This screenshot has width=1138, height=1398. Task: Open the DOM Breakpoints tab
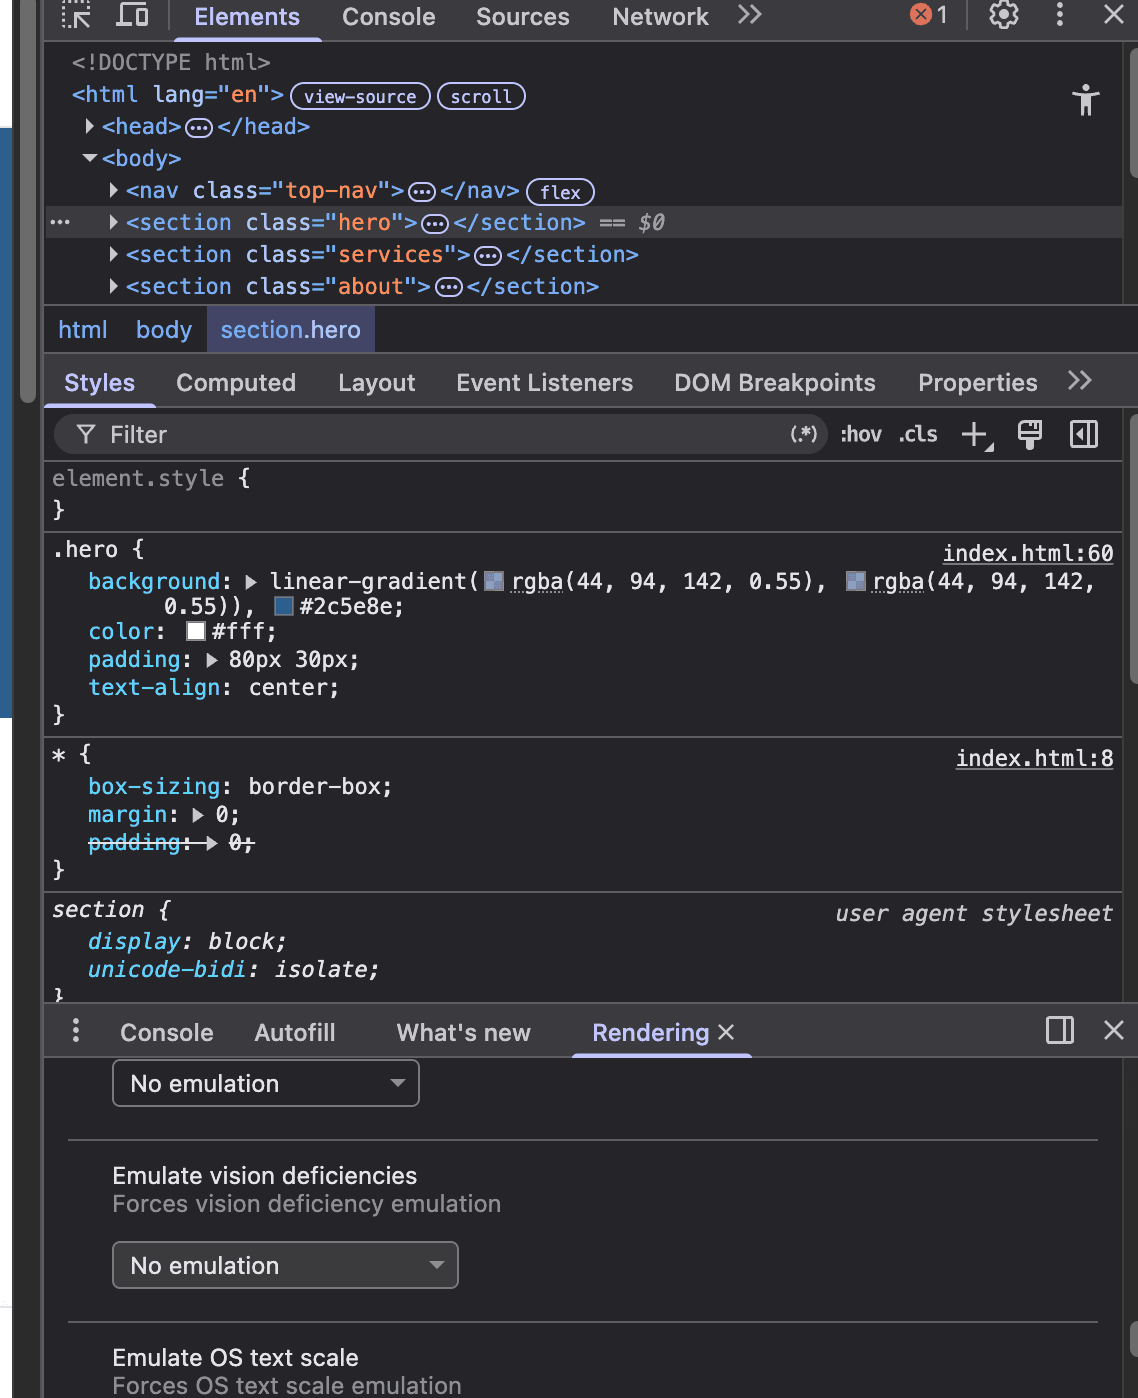click(775, 383)
